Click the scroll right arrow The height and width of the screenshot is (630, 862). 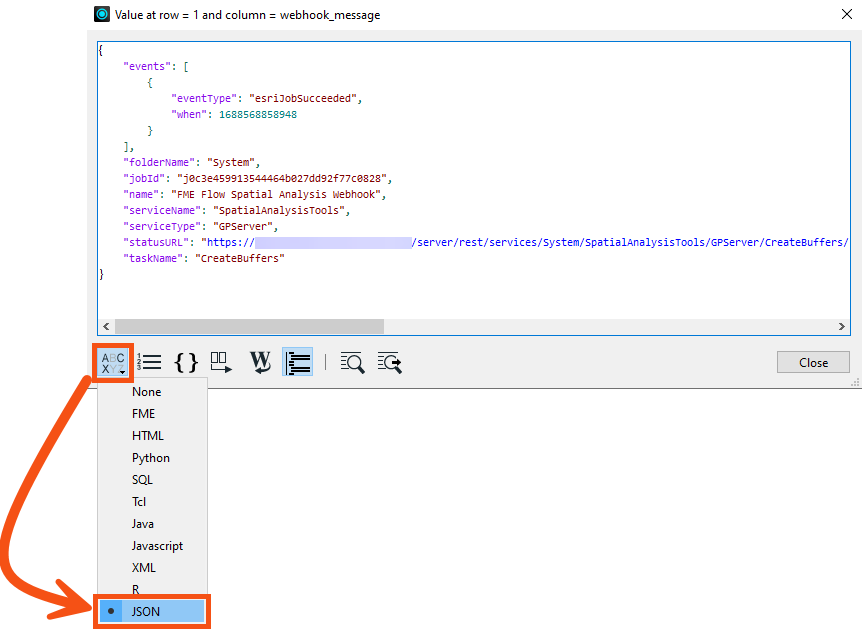842,327
